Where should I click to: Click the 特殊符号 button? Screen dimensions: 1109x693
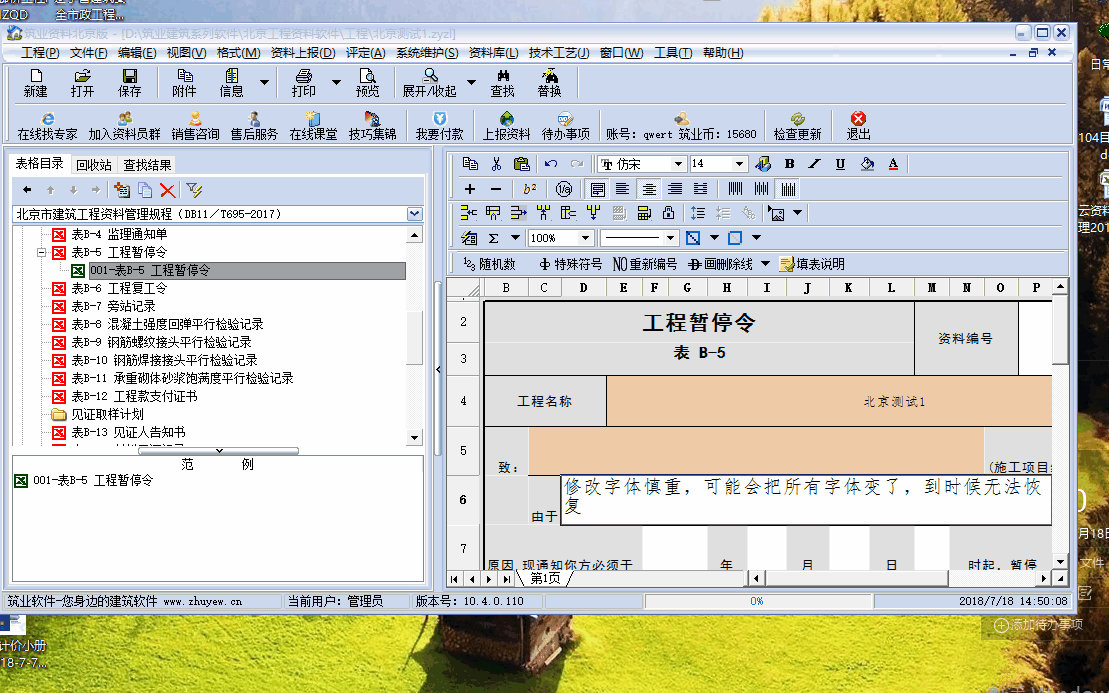tap(570, 264)
